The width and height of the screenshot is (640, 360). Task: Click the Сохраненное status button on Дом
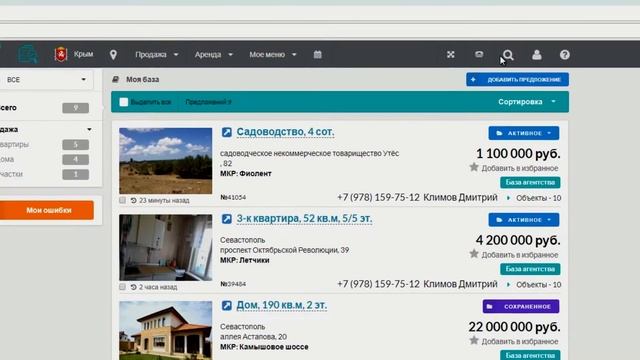521,306
